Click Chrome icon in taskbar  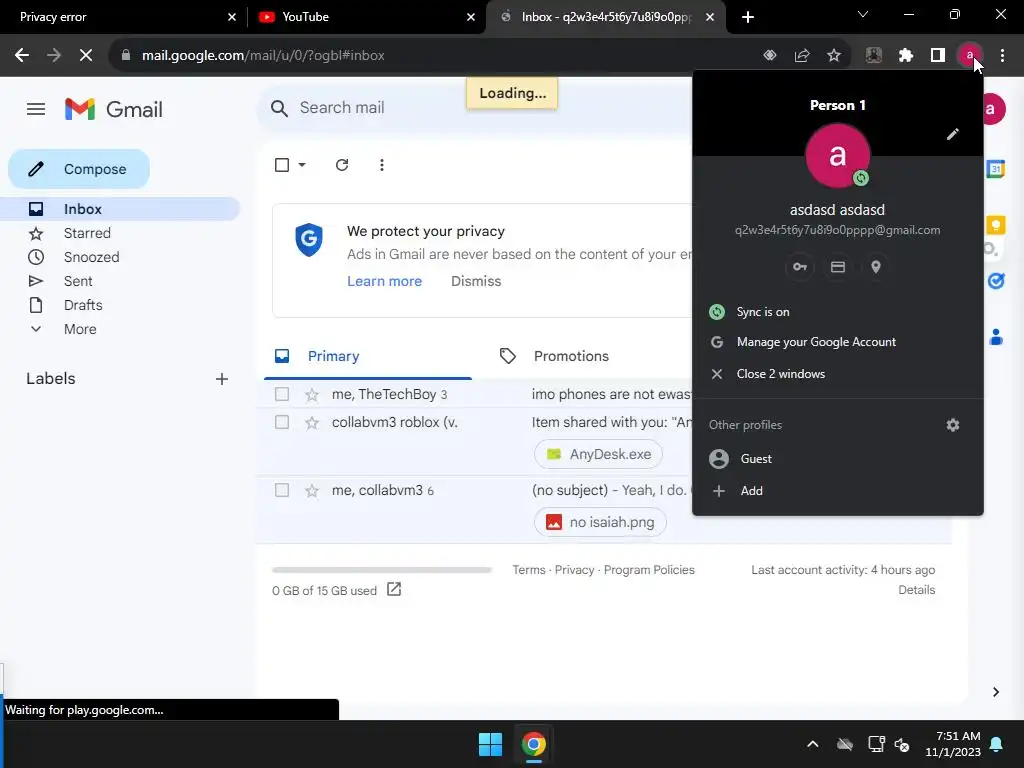[534, 744]
